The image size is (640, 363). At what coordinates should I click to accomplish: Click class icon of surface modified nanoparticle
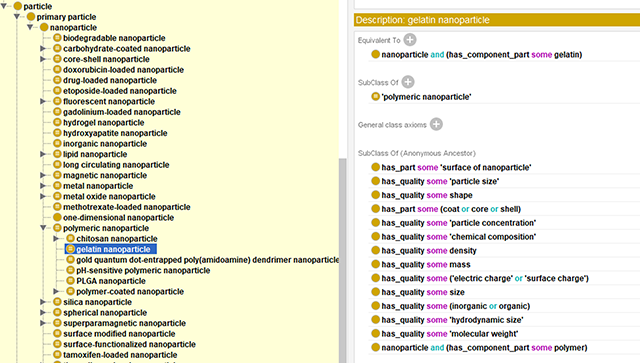[57, 334]
